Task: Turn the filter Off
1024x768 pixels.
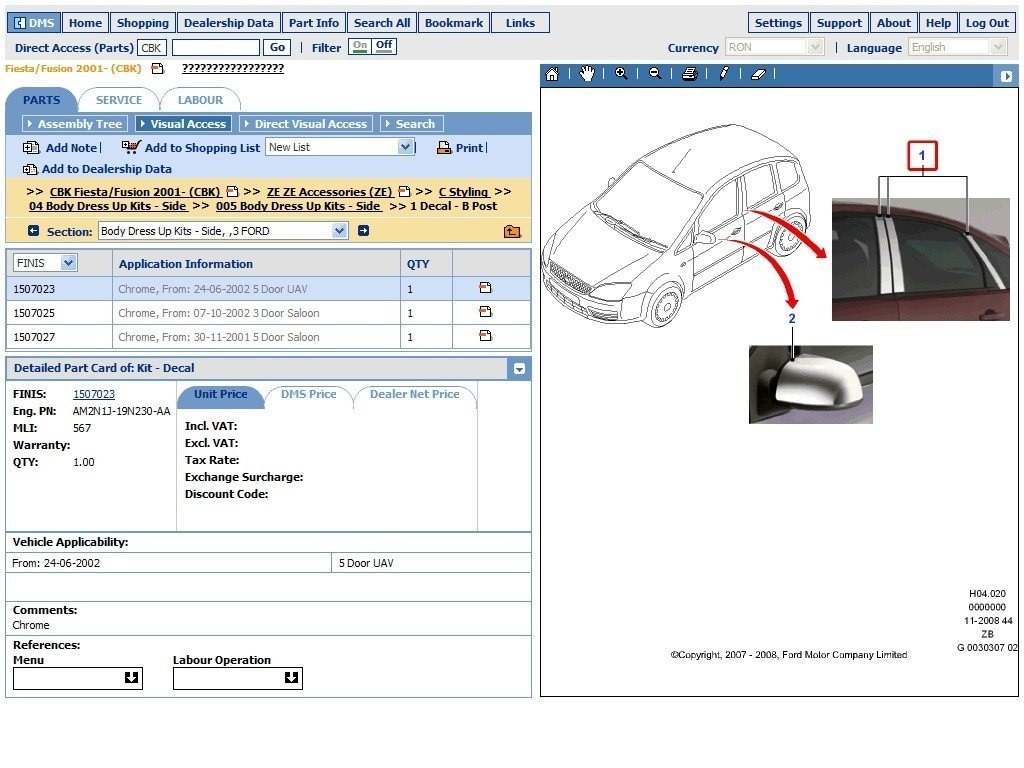Action: click(x=384, y=46)
